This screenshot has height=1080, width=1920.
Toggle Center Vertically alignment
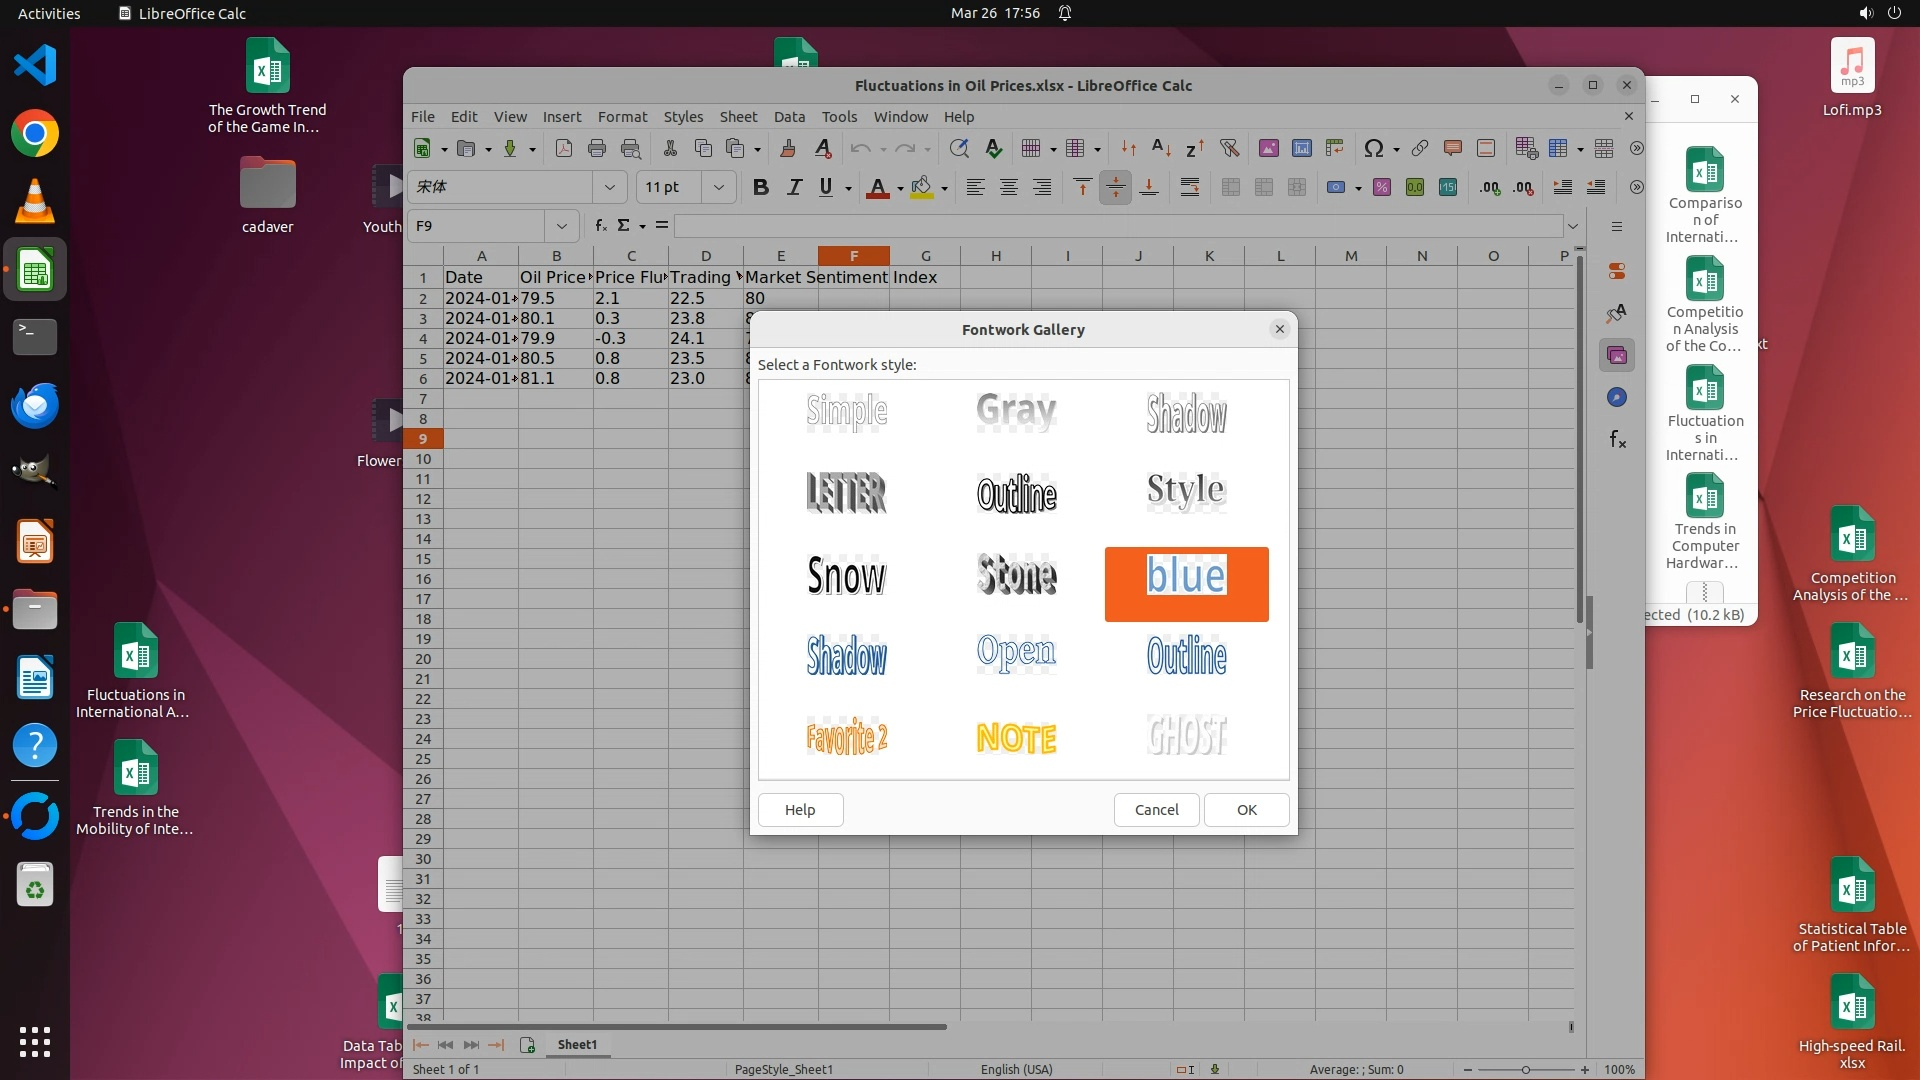pos(1115,187)
